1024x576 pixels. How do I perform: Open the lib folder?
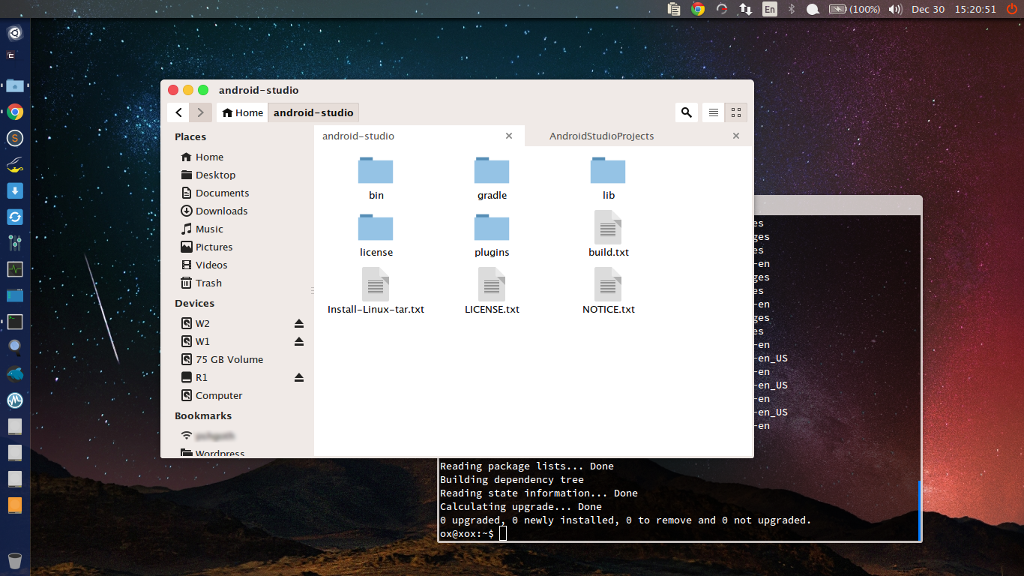(x=608, y=178)
